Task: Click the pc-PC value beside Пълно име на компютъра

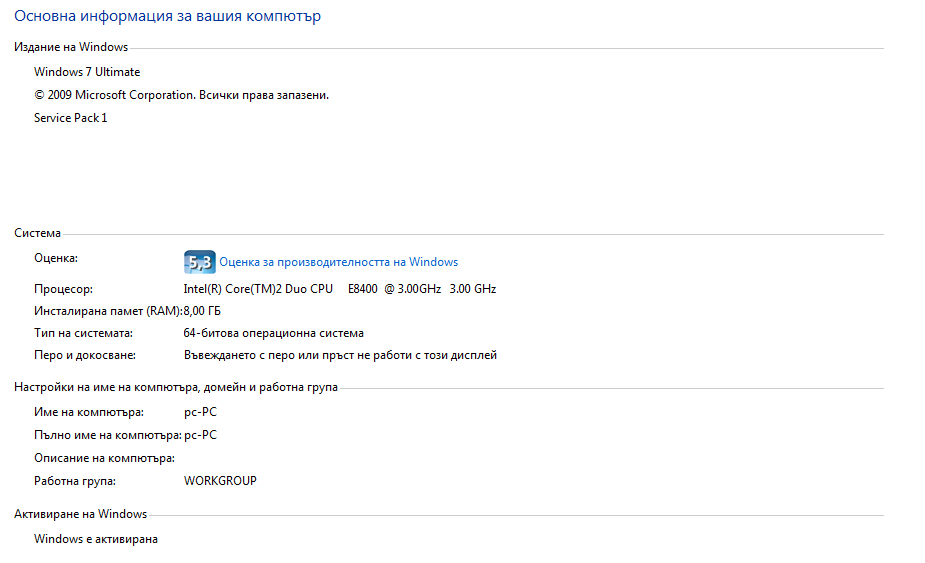Action: pyautogui.click(x=201, y=436)
